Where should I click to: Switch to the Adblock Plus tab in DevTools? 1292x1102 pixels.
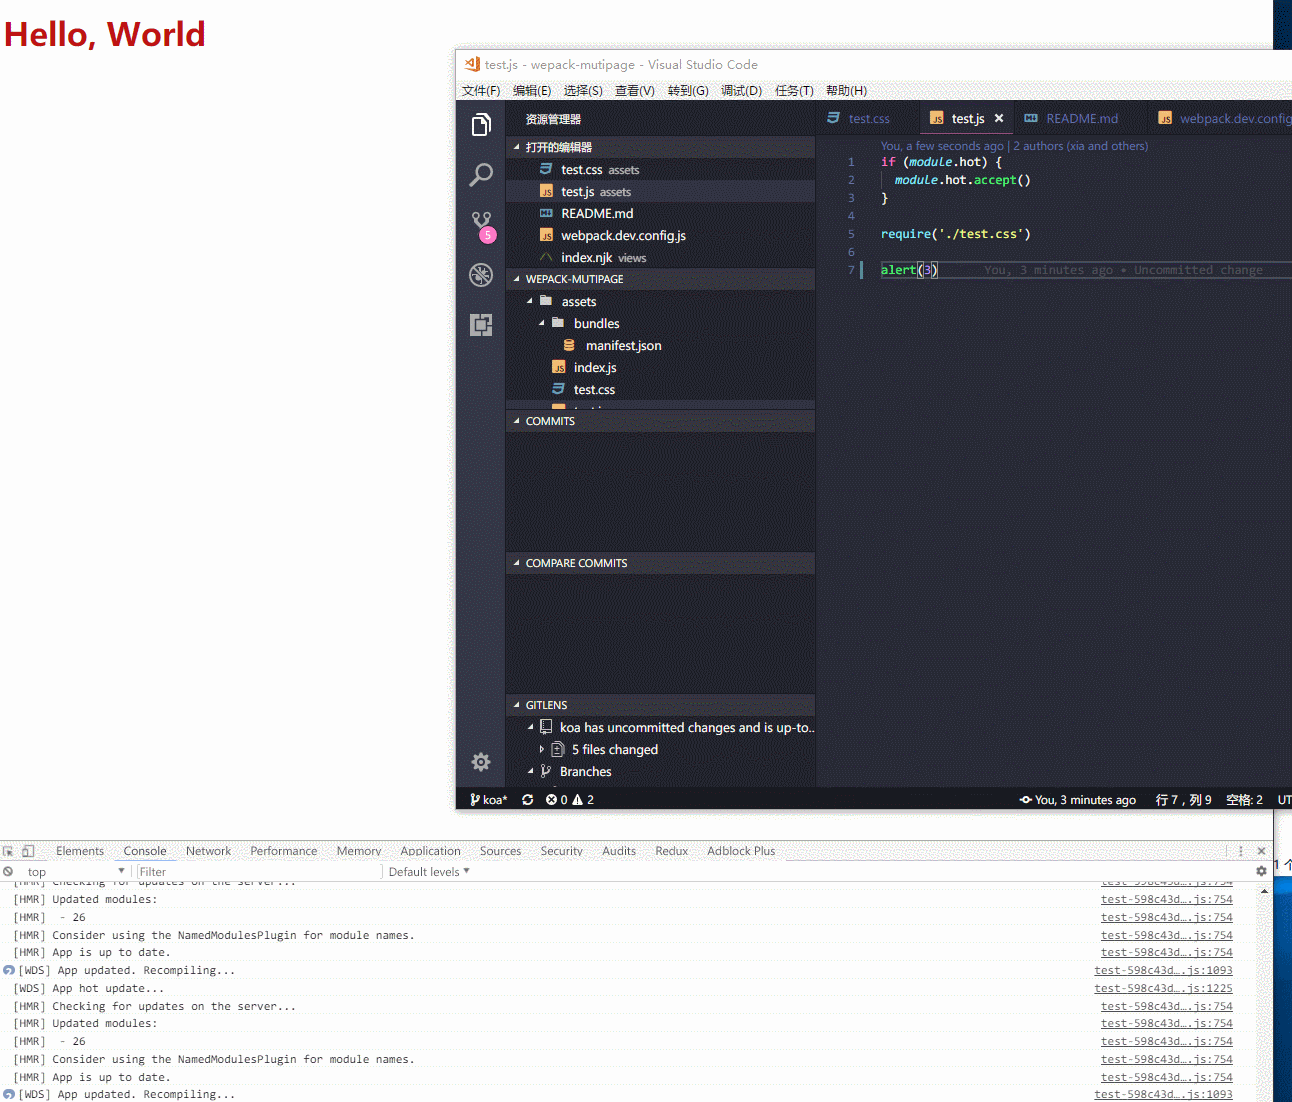click(x=741, y=851)
